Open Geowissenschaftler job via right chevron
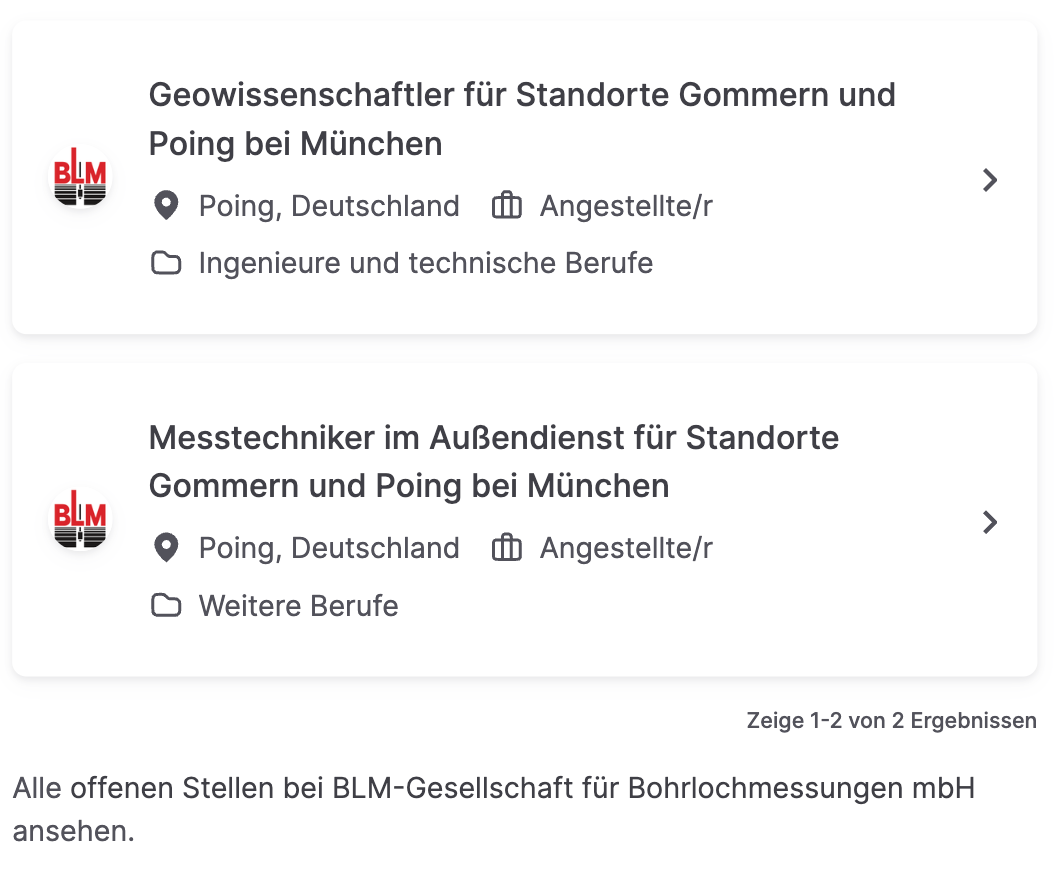 pyautogui.click(x=990, y=180)
